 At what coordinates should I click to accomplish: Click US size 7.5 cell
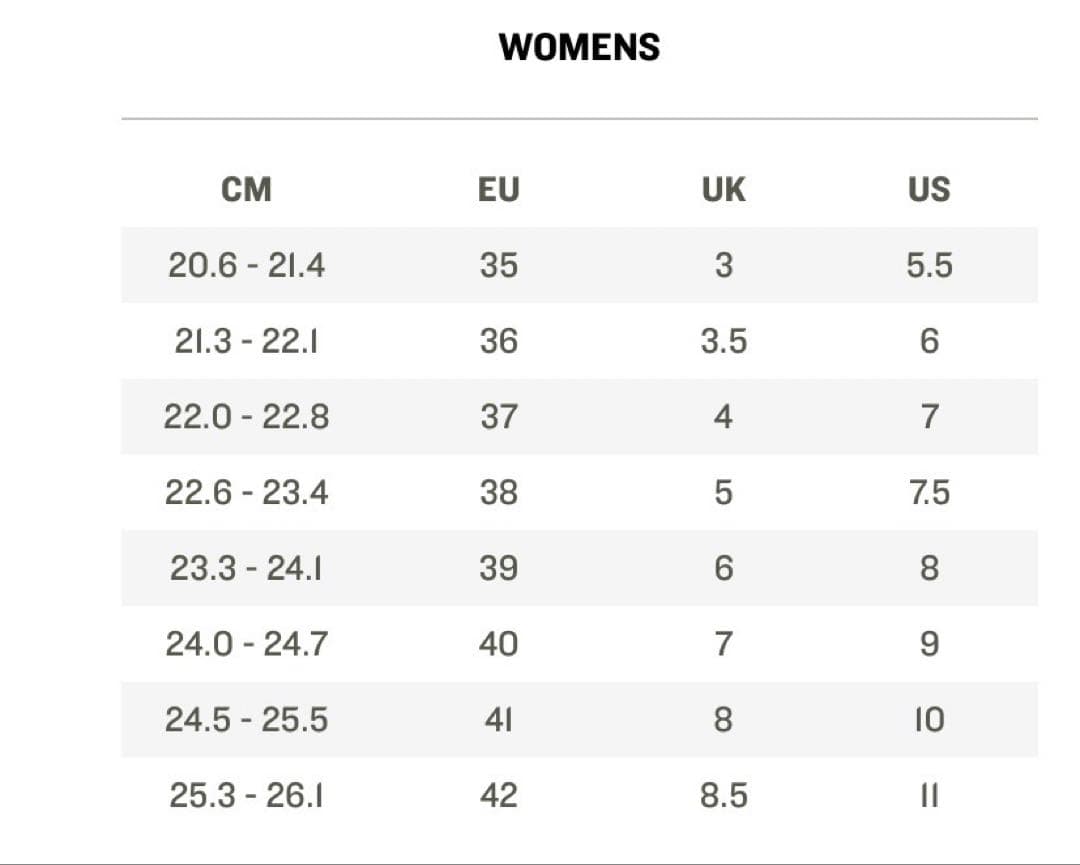point(929,492)
